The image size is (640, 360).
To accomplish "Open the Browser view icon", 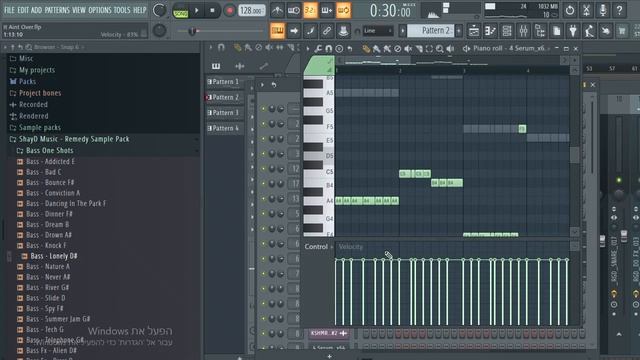I will 540,31.
